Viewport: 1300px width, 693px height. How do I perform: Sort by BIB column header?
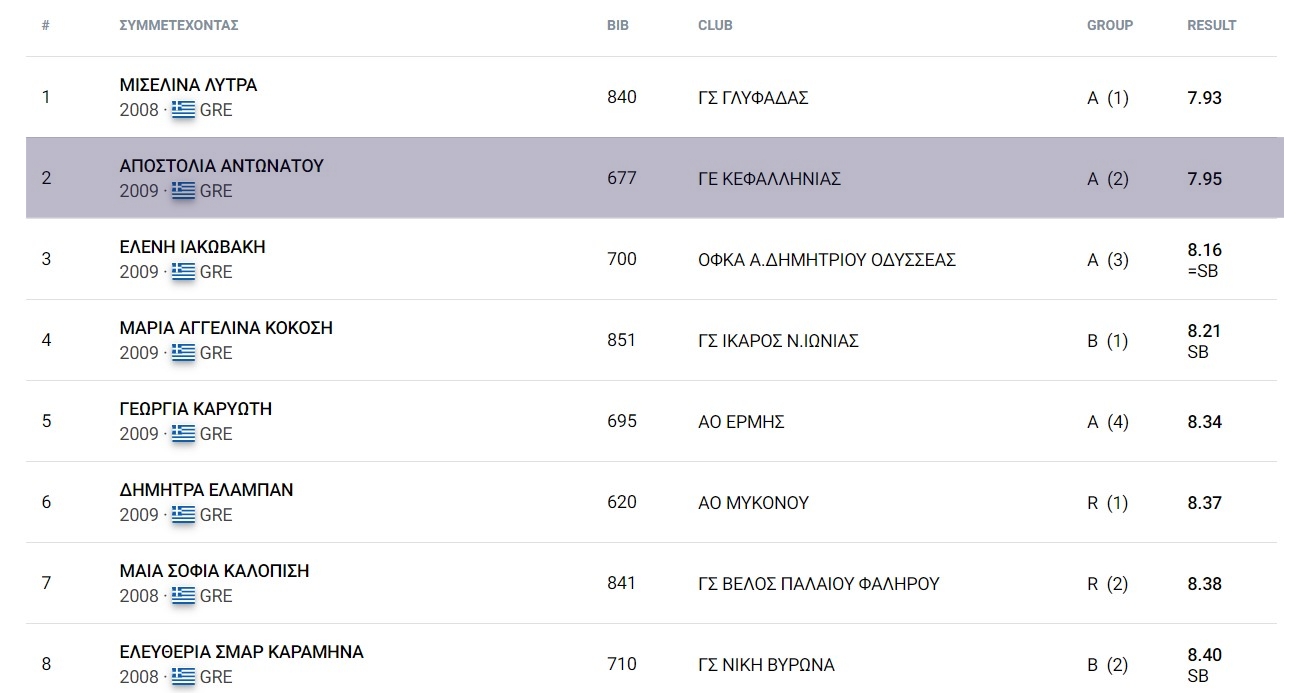(x=618, y=25)
